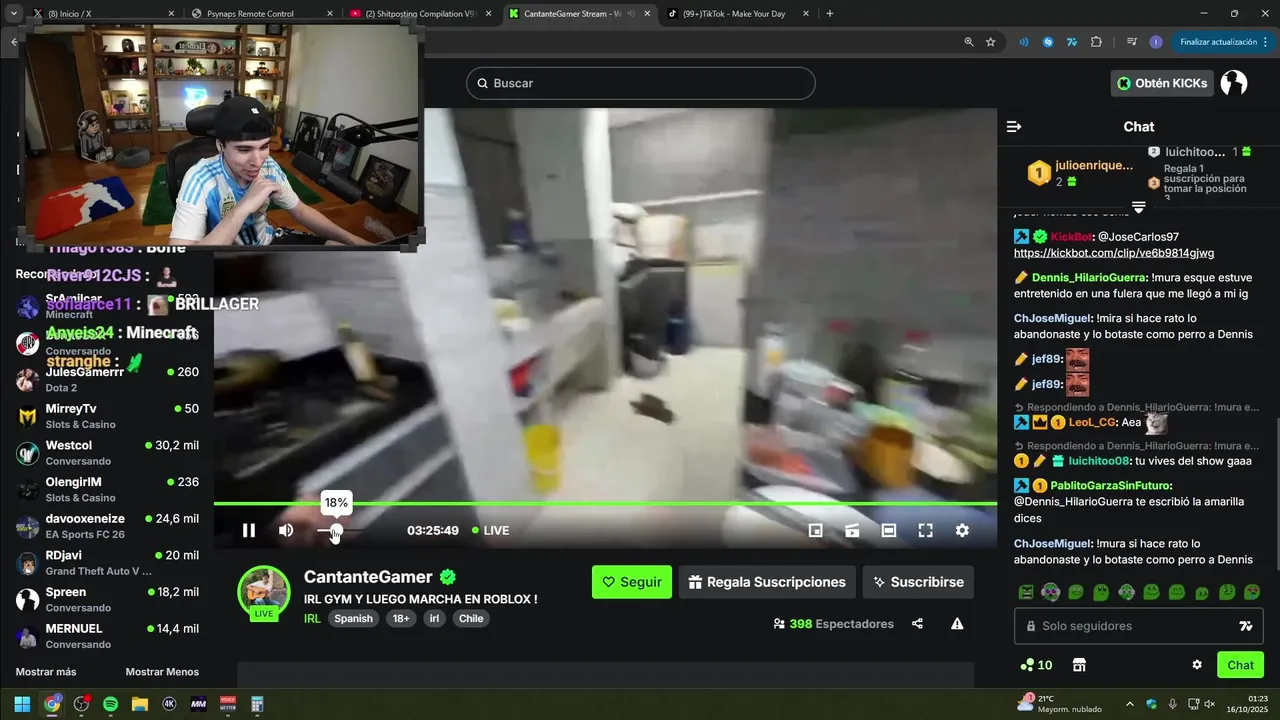Screen dimensions: 1280x720
Task: Select the Chile tag chip
Action: 471,618
